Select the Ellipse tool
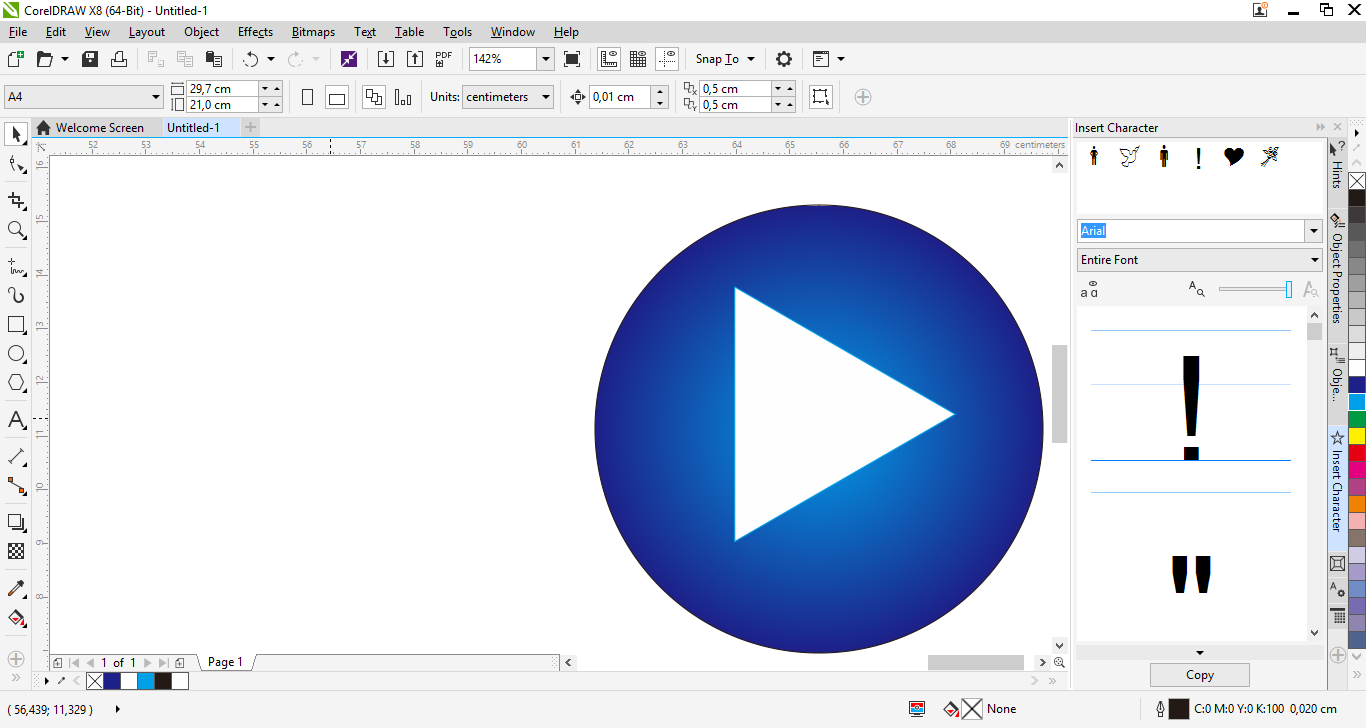1366x728 pixels. click(x=16, y=354)
